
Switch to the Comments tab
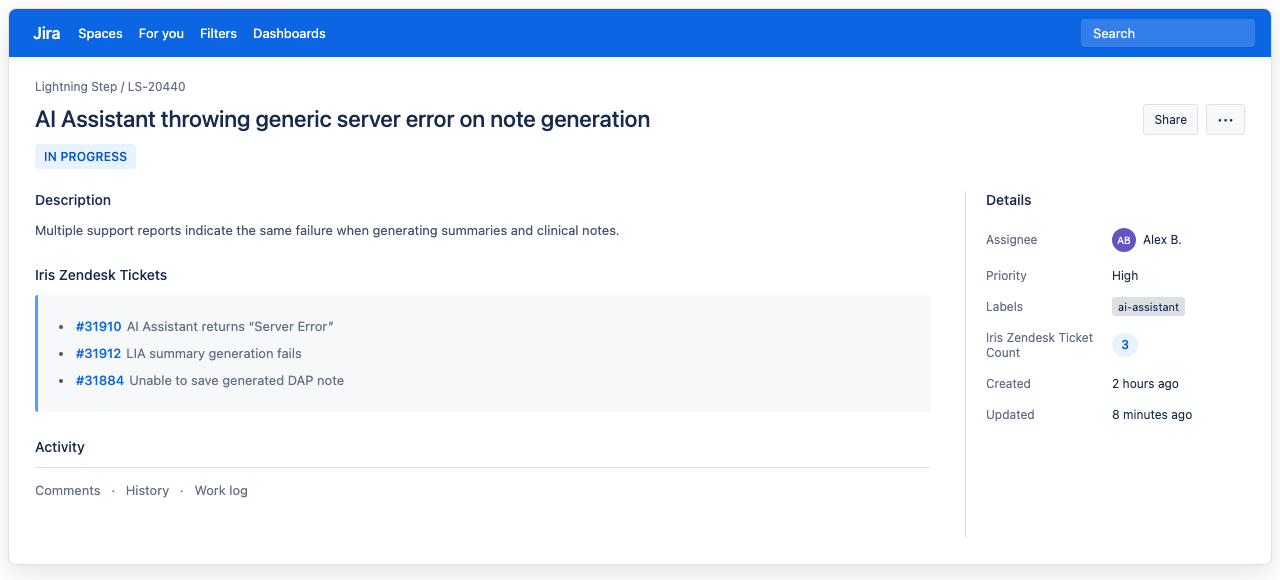pyautogui.click(x=68, y=491)
